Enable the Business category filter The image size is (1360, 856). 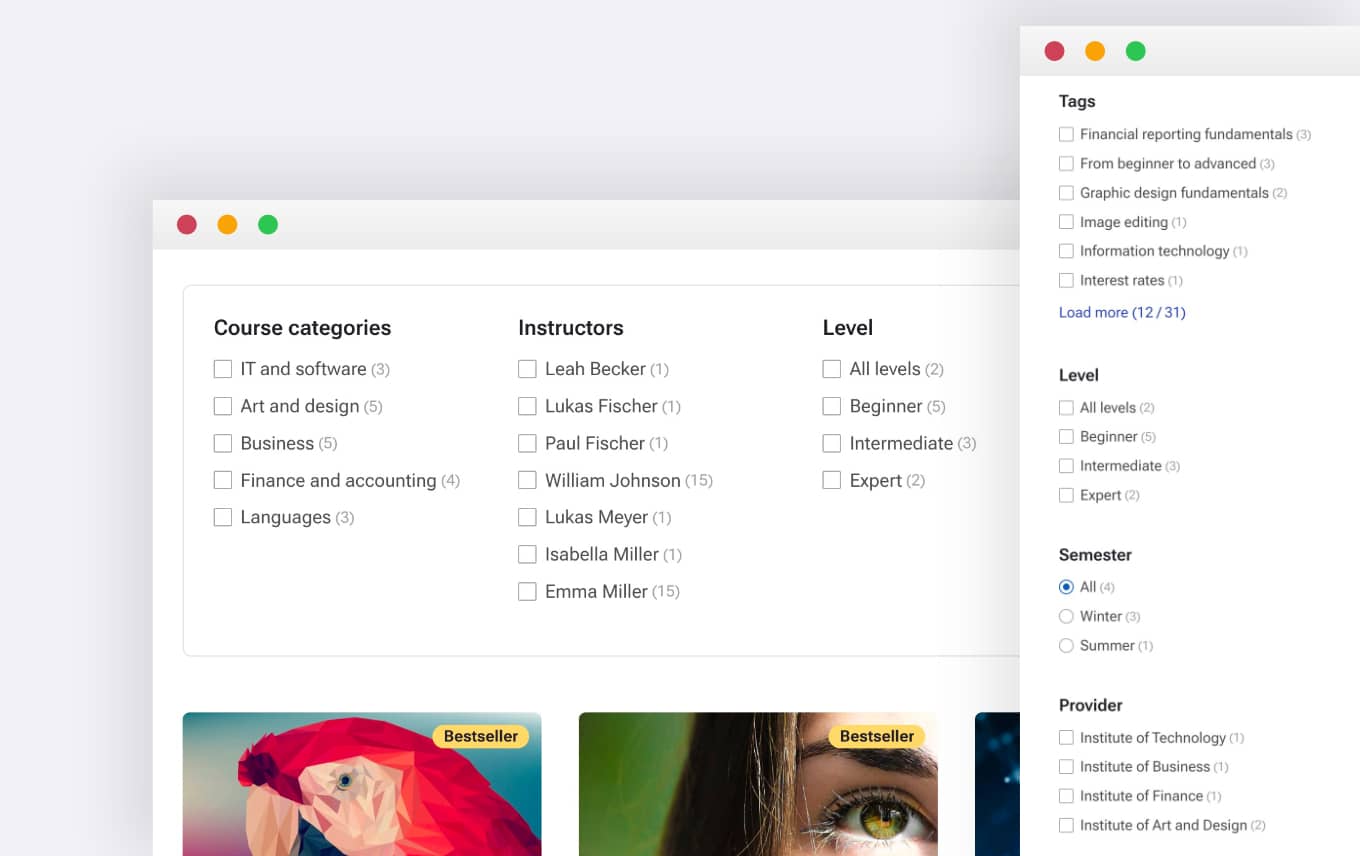click(x=223, y=443)
